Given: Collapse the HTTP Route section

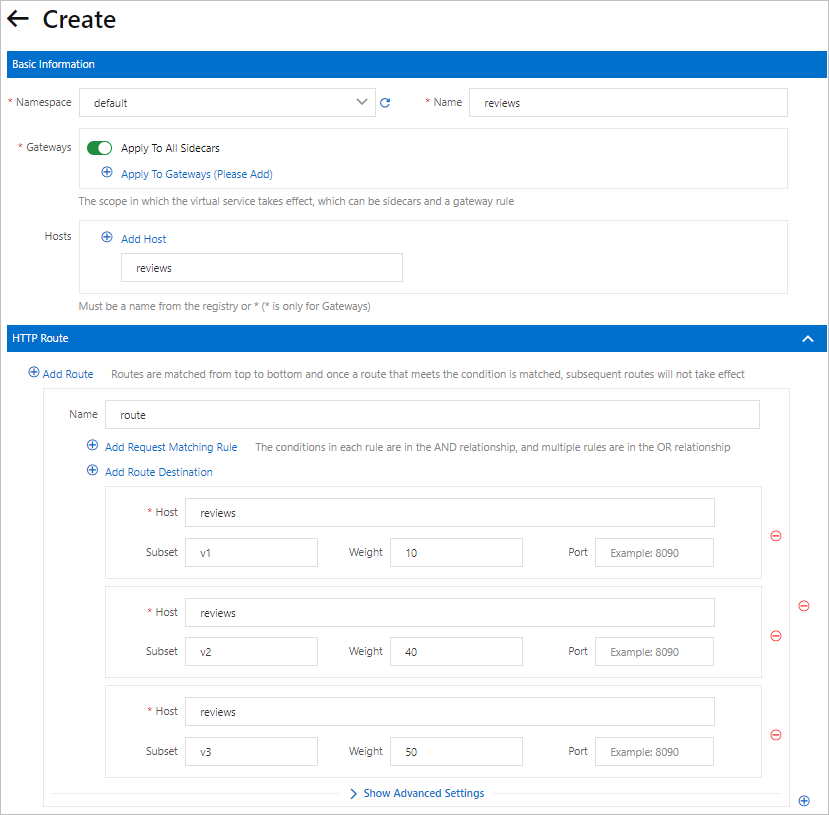Looking at the screenshot, I should [x=807, y=339].
